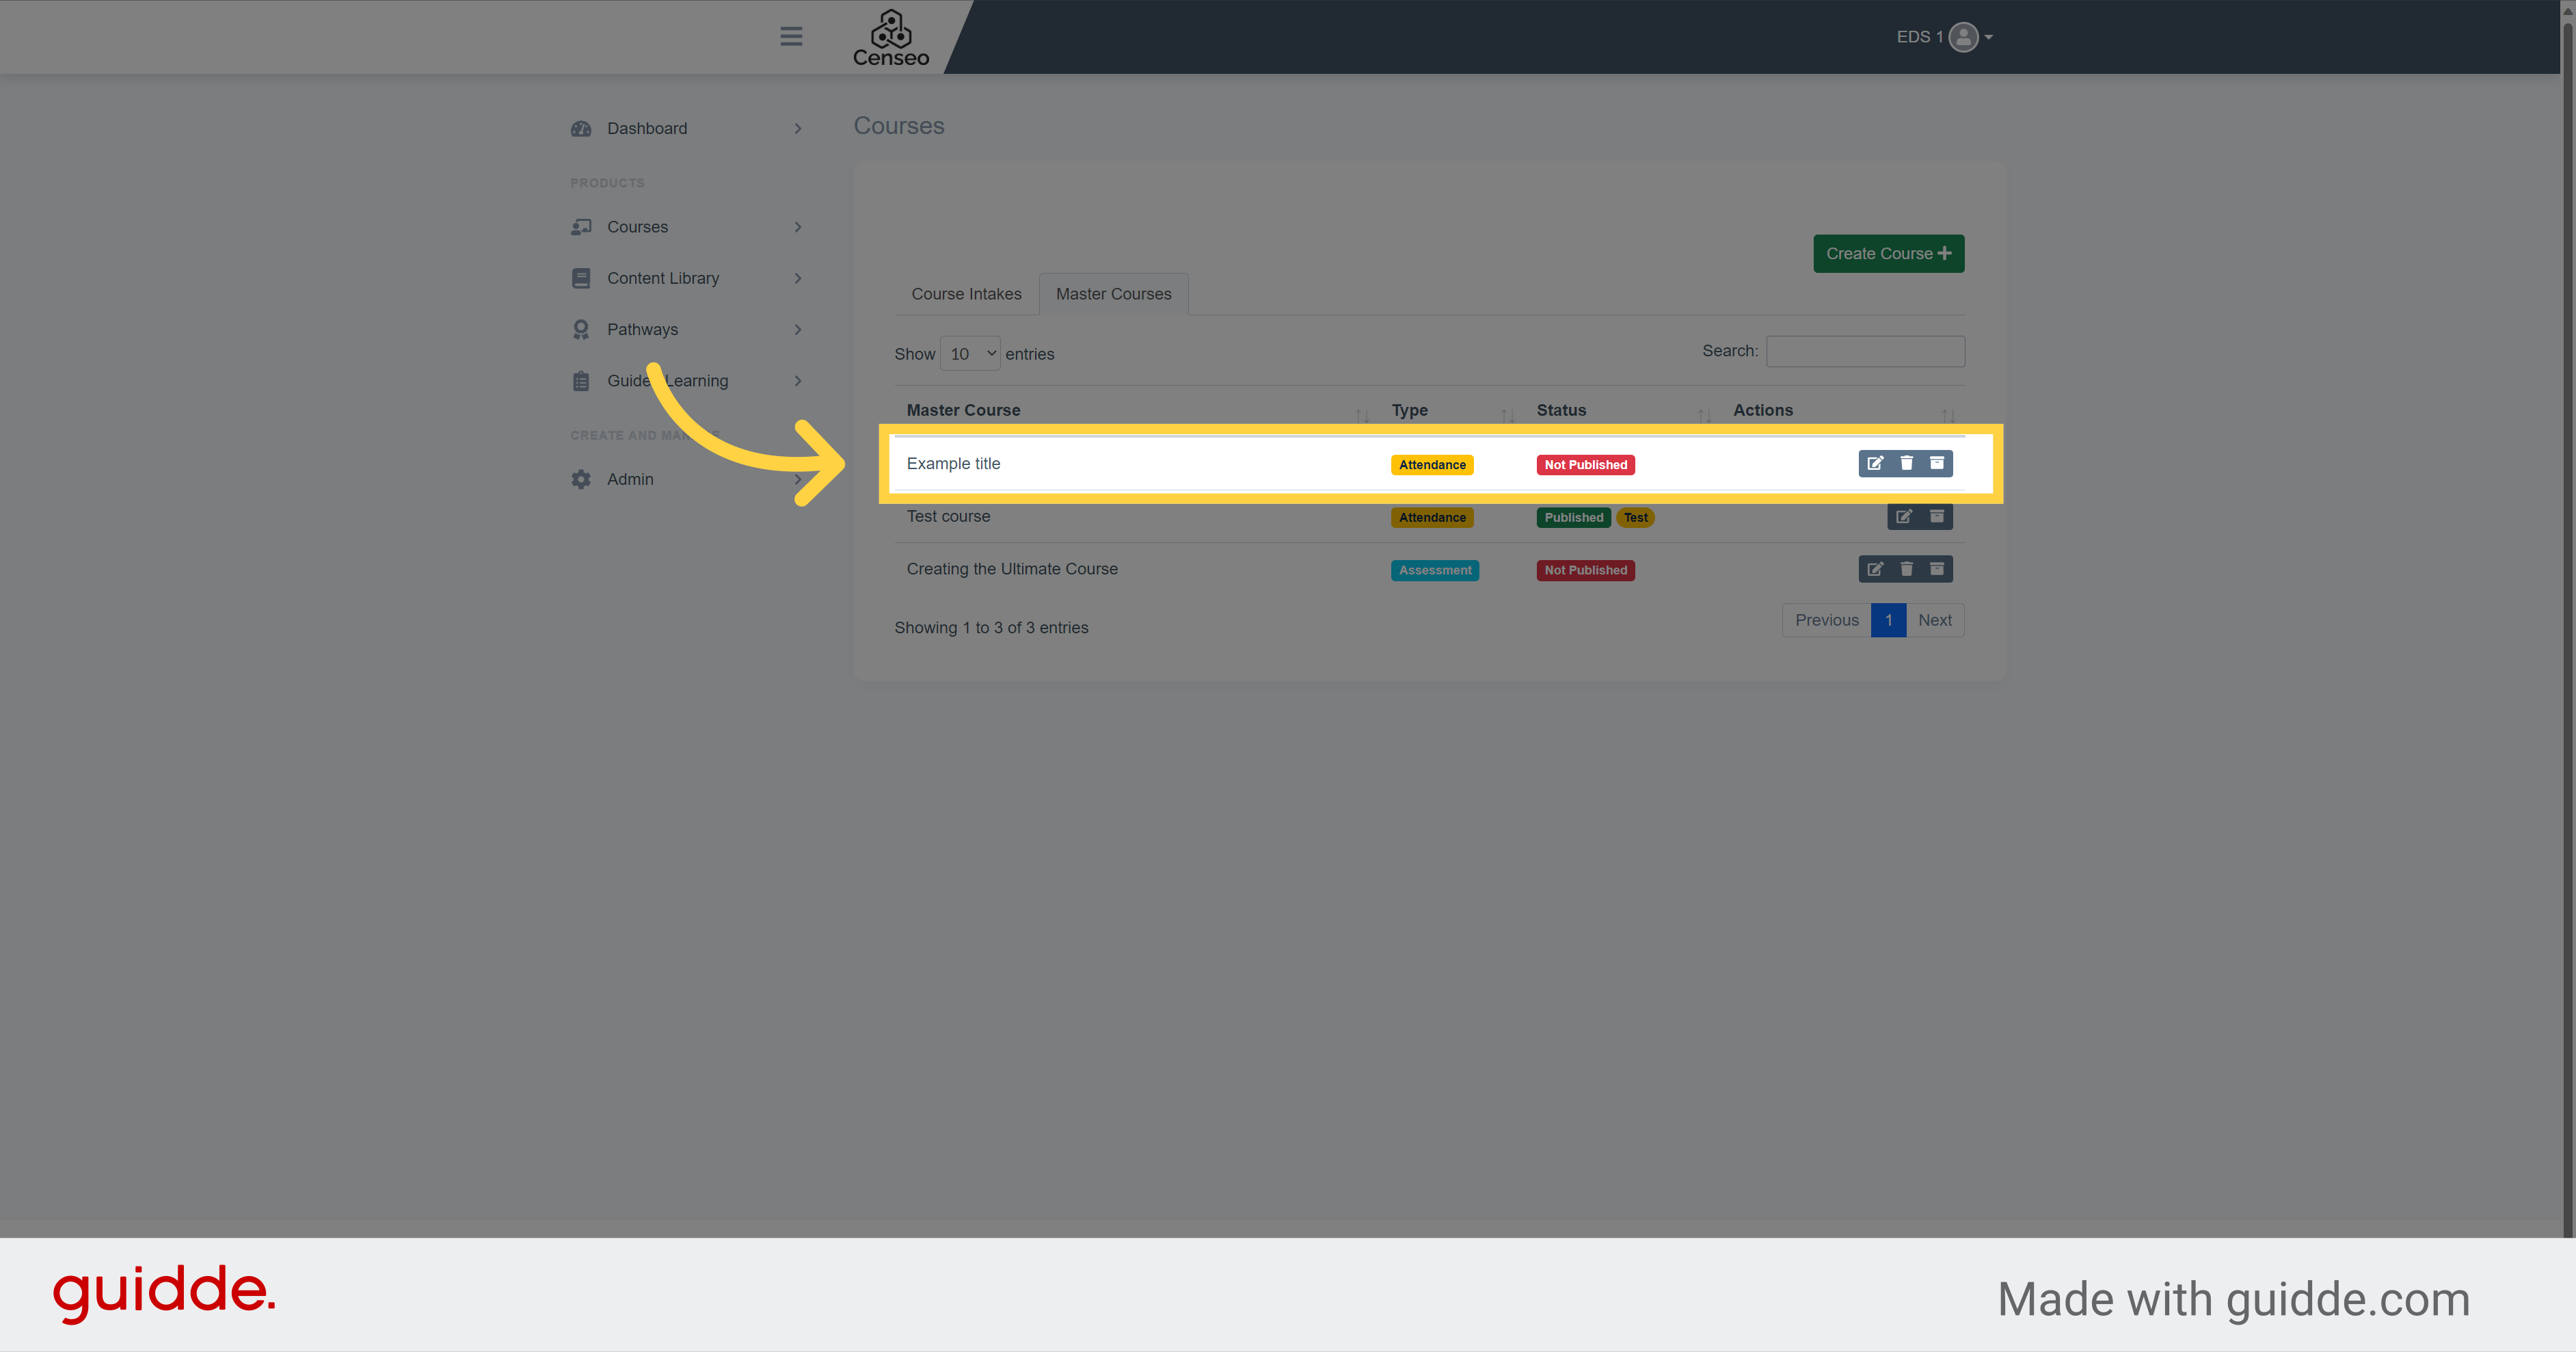Toggle the hamburger menu open or closed
The image size is (2576, 1352).
790,36
